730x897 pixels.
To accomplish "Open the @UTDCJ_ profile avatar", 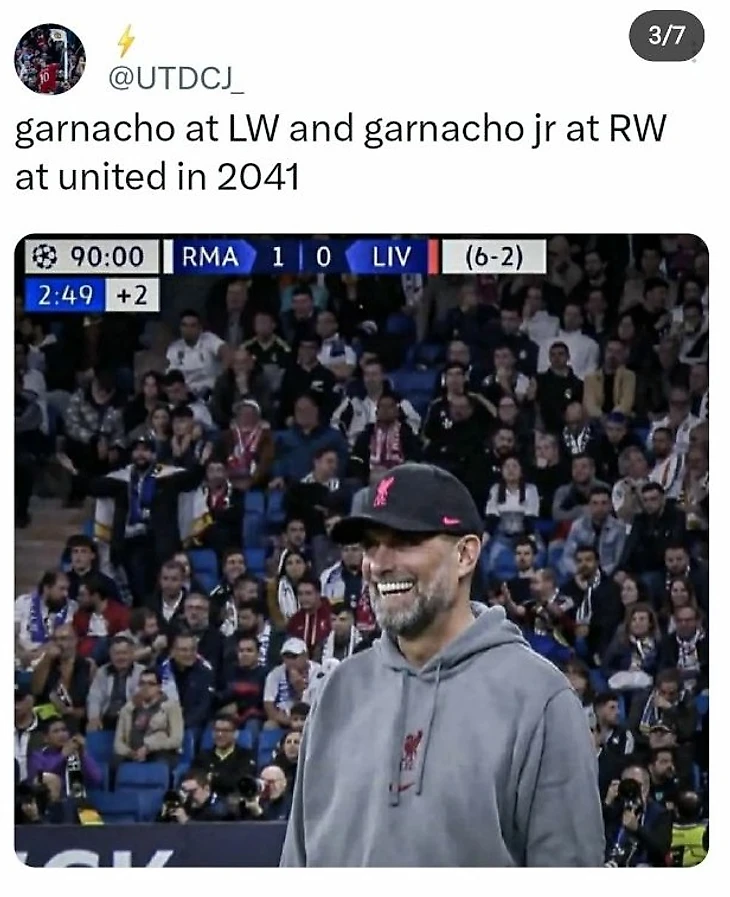I will point(50,58).
